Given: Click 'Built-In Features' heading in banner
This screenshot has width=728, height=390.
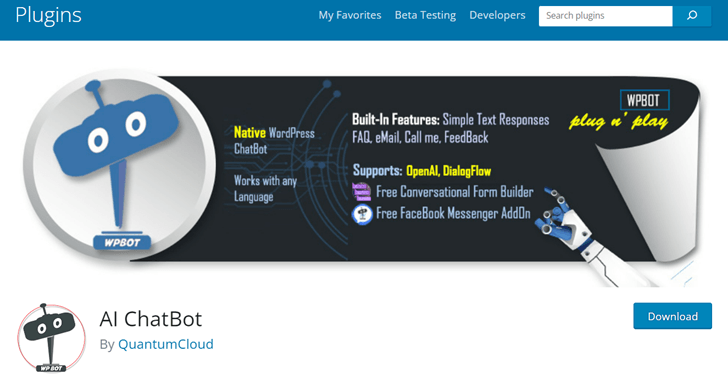Looking at the screenshot, I should 396,120.
